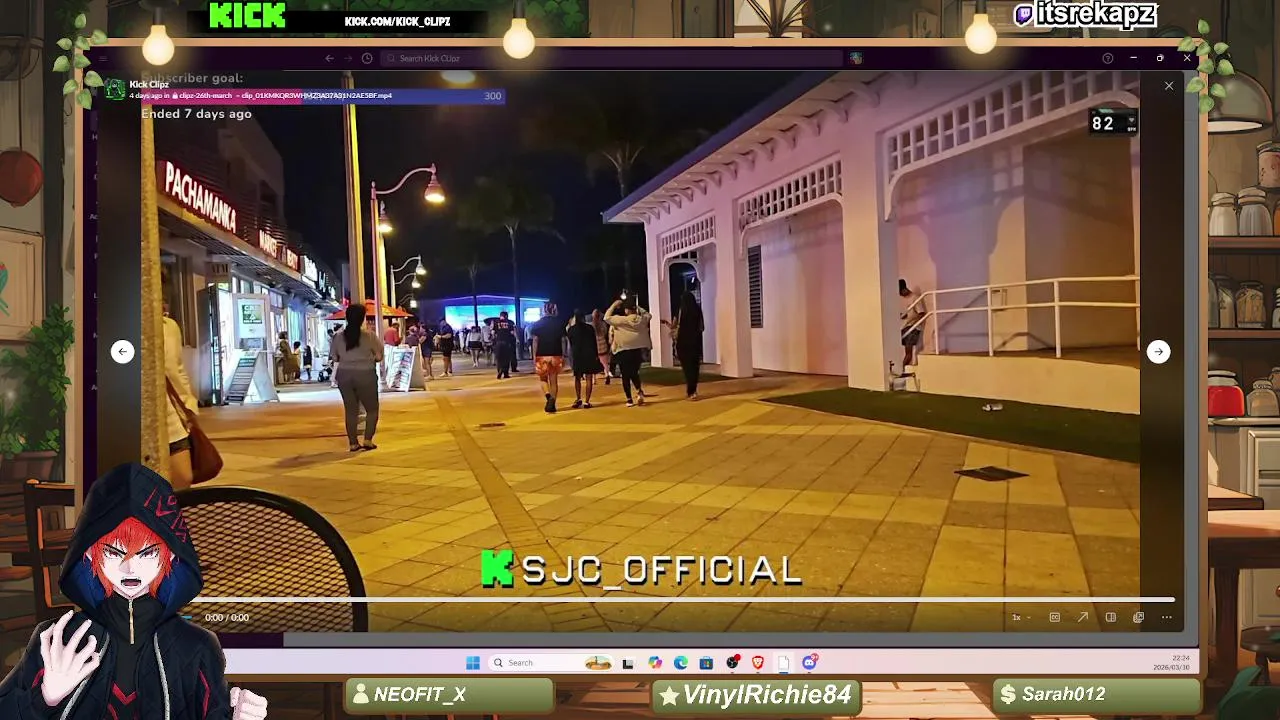Click the itsrekapz Twitch handle
Image resolution: width=1280 pixels, height=720 pixels.
pos(1096,15)
